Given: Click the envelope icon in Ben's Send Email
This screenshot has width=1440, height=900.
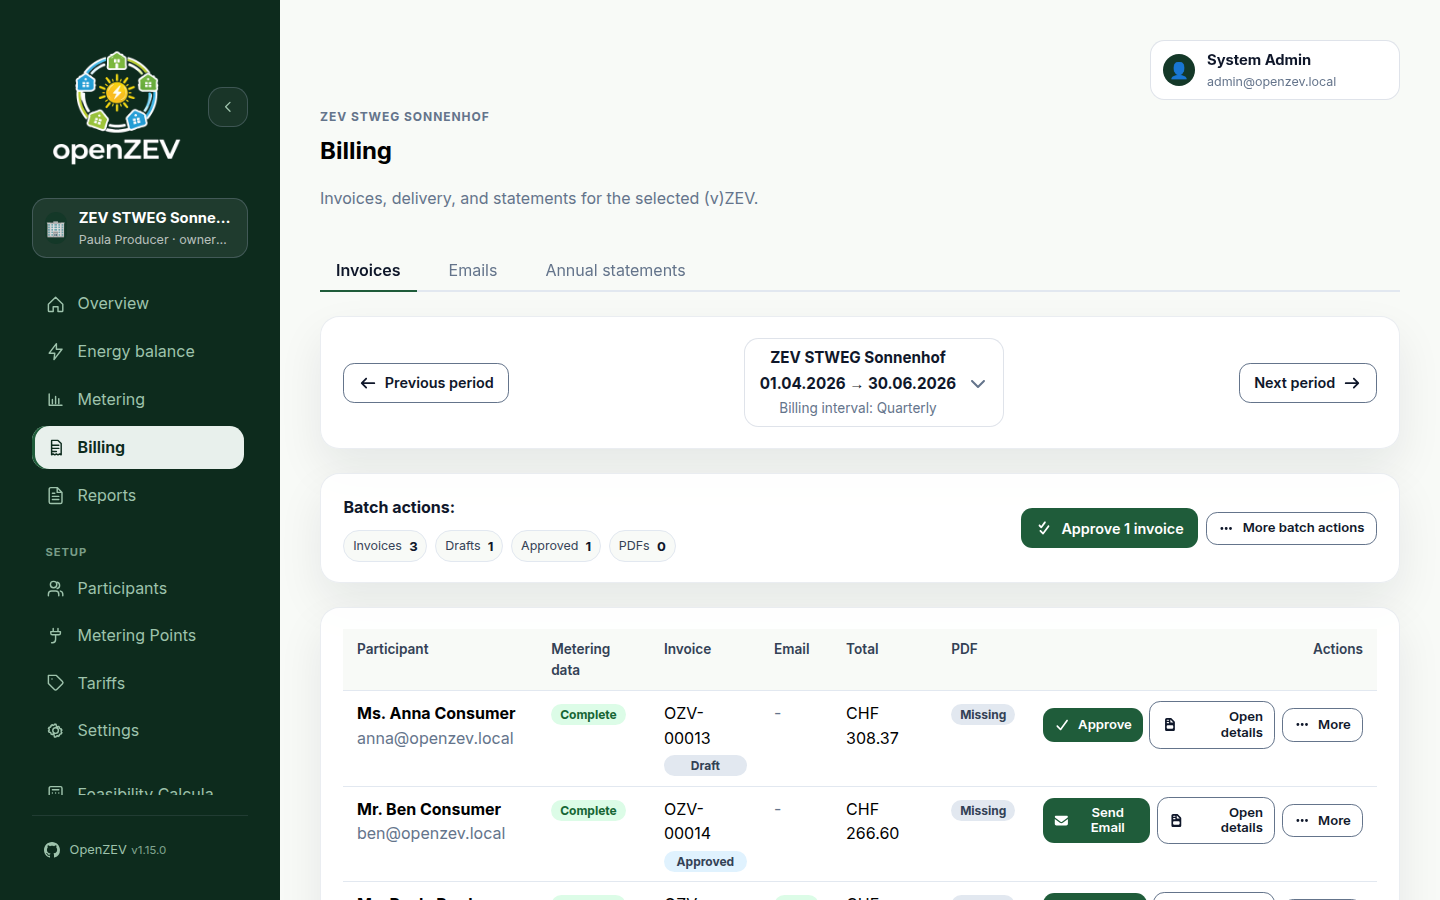Looking at the screenshot, I should [1062, 821].
